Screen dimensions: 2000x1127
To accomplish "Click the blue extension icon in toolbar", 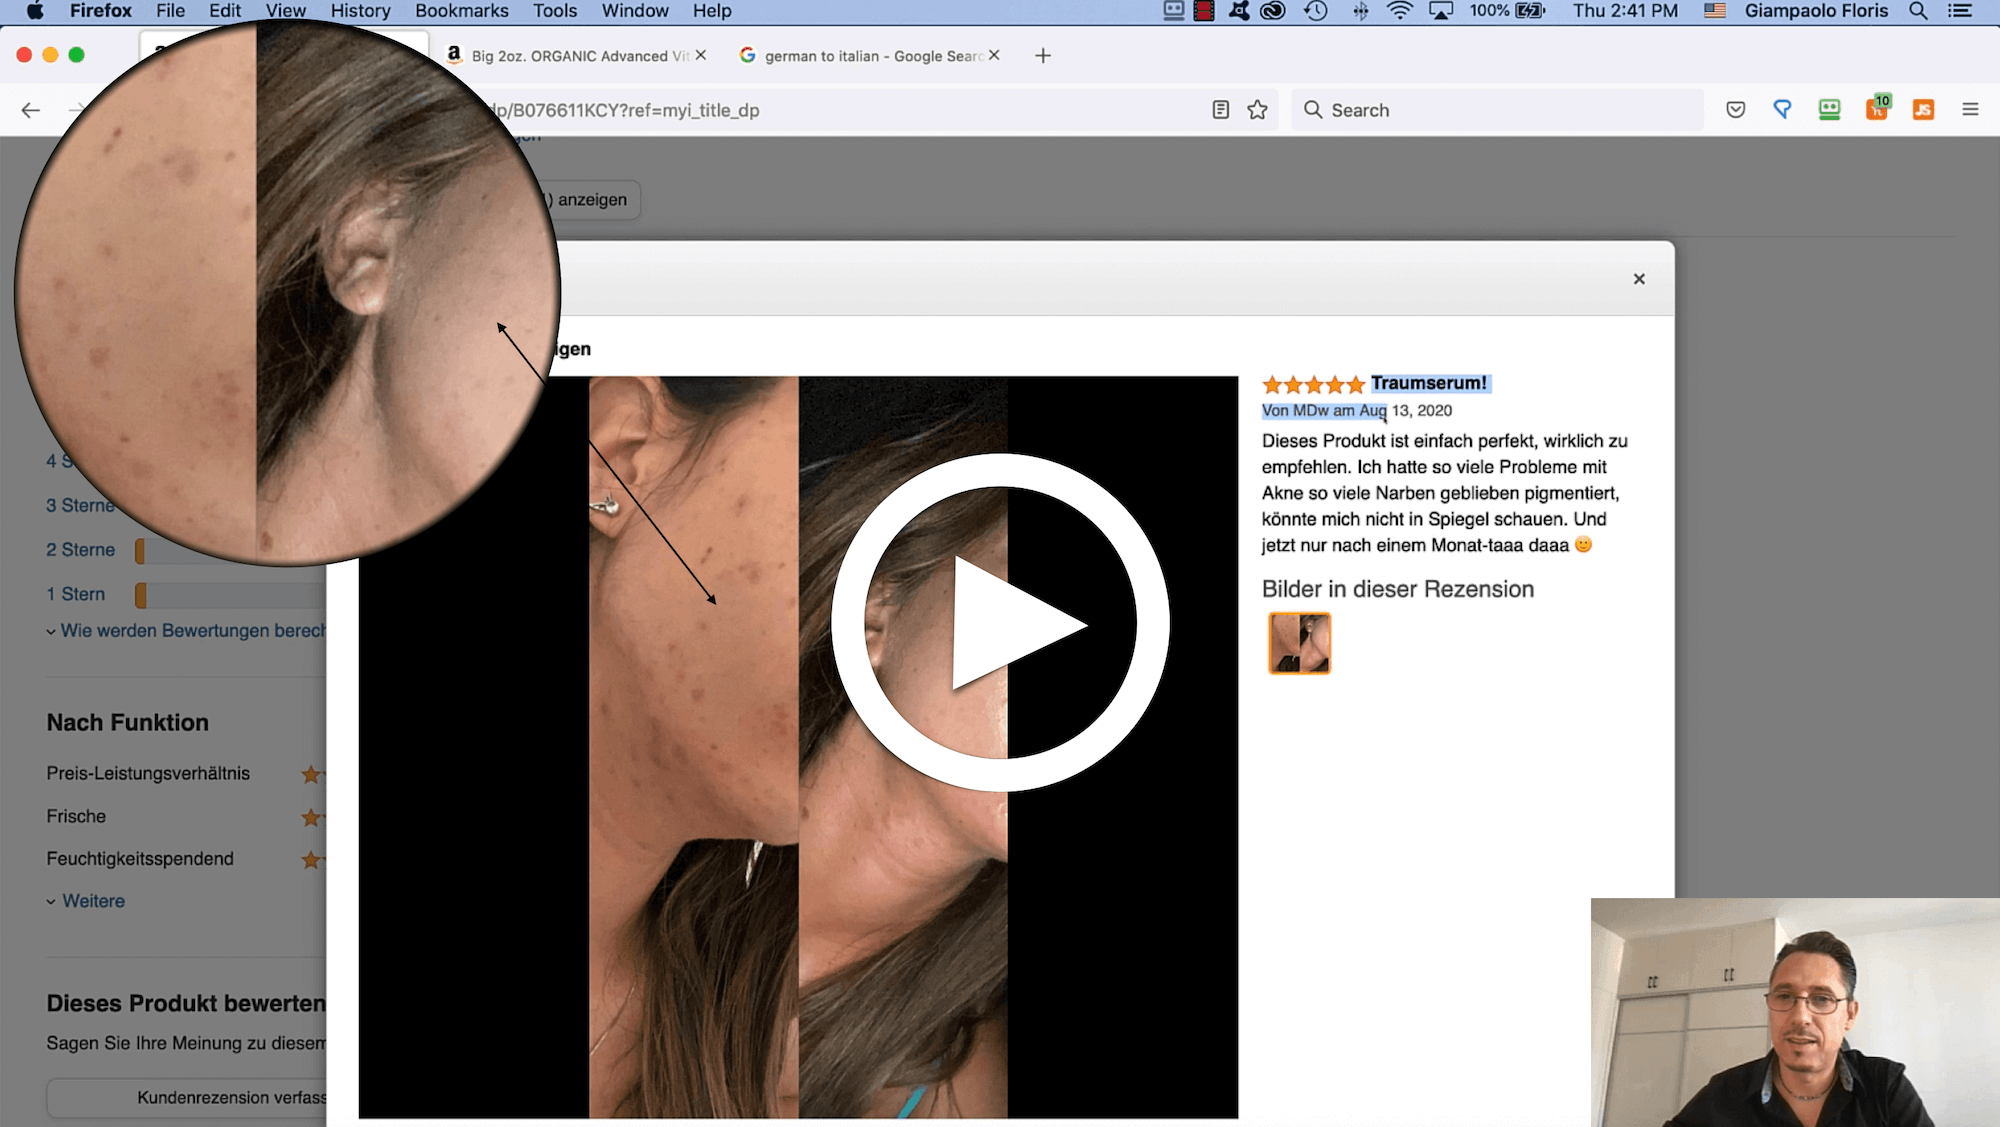I will click(1782, 110).
